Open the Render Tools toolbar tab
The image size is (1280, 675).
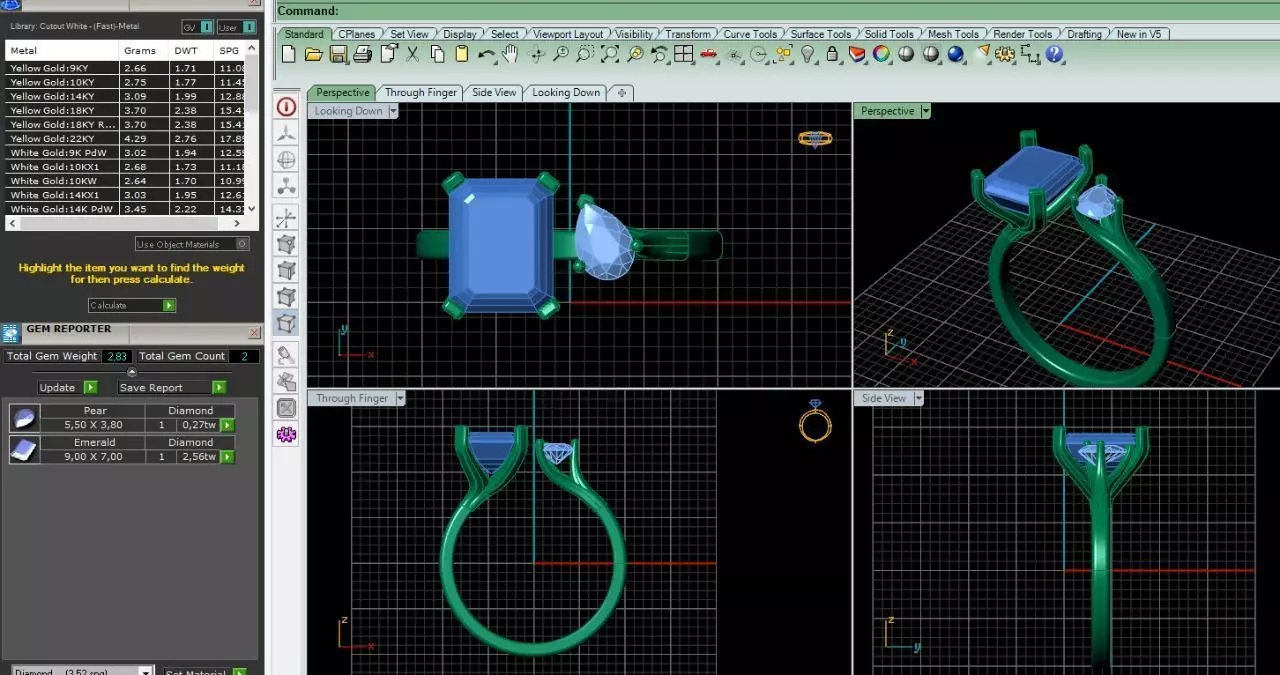pyautogui.click(x=1024, y=34)
